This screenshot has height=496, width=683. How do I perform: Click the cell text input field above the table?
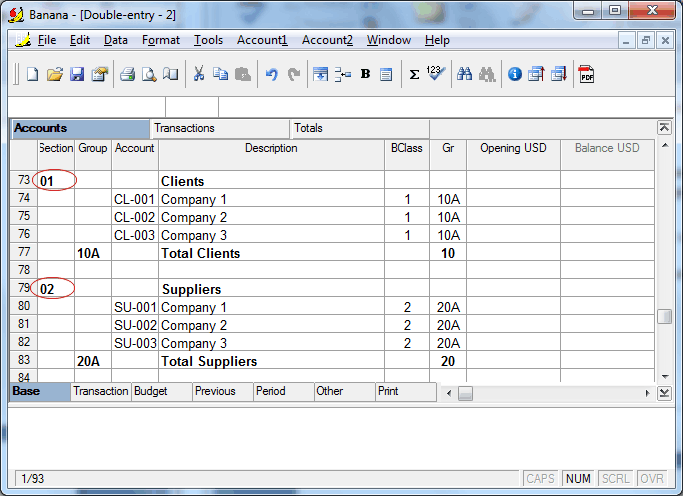coord(446,107)
